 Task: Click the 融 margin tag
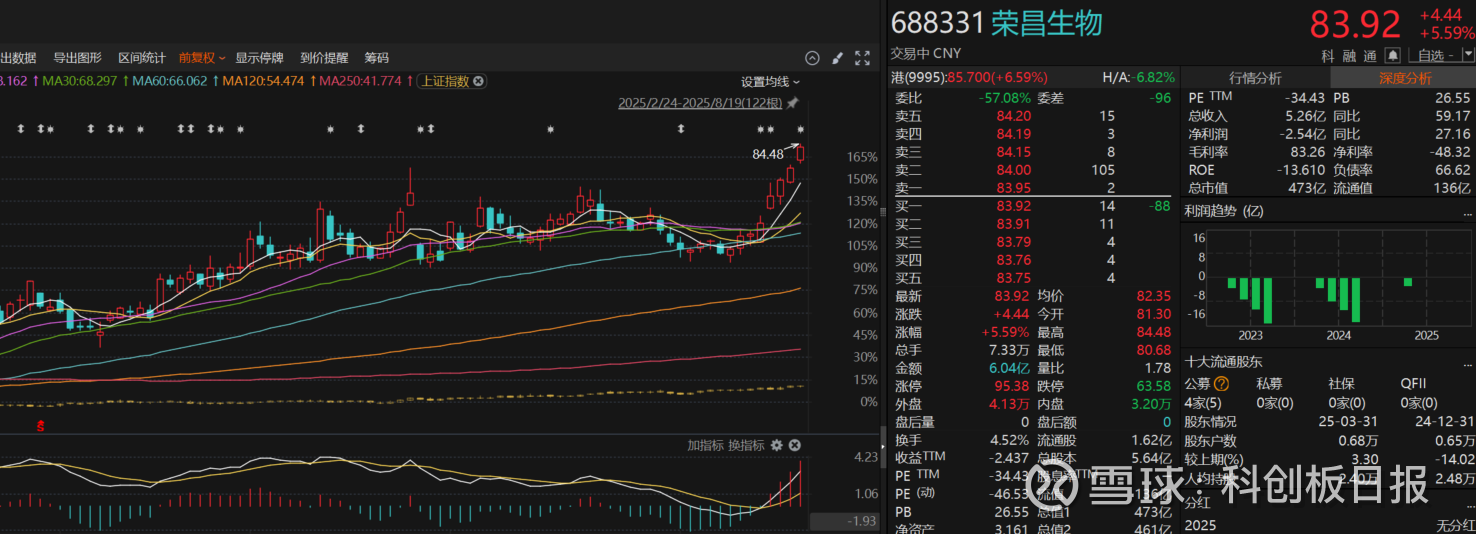click(1349, 56)
